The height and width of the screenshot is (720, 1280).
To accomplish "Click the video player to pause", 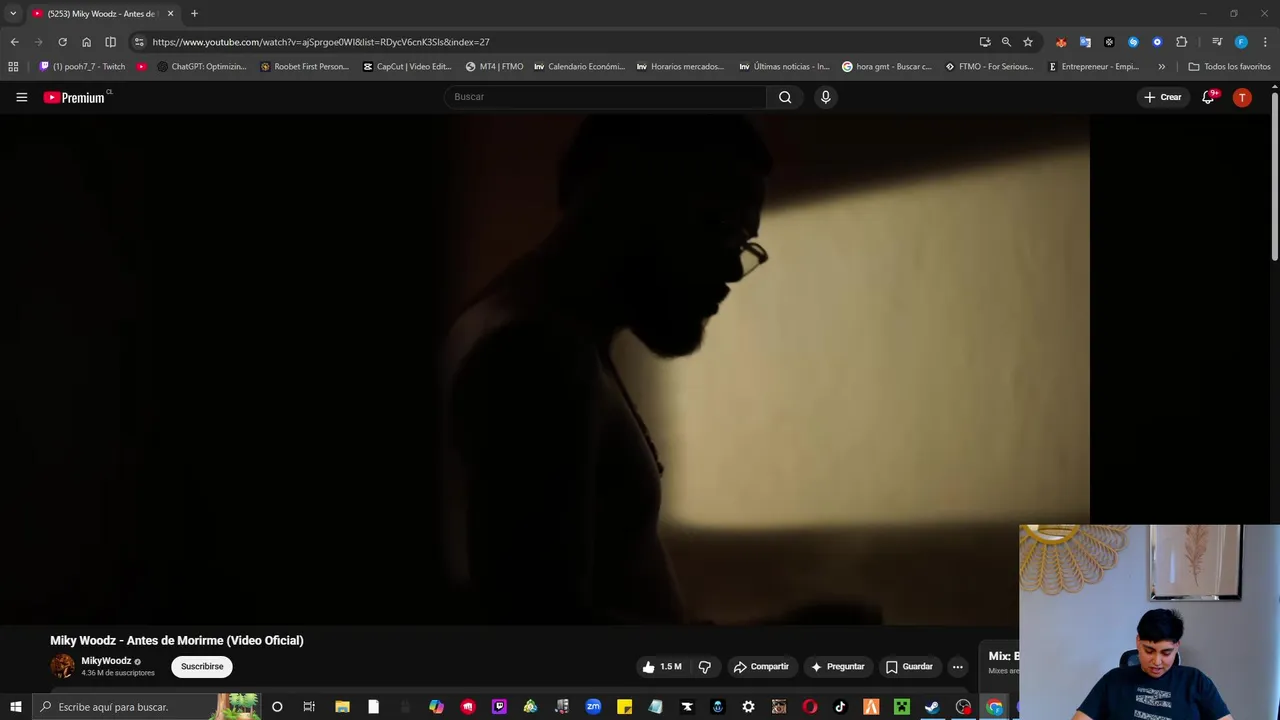I will click(x=545, y=370).
